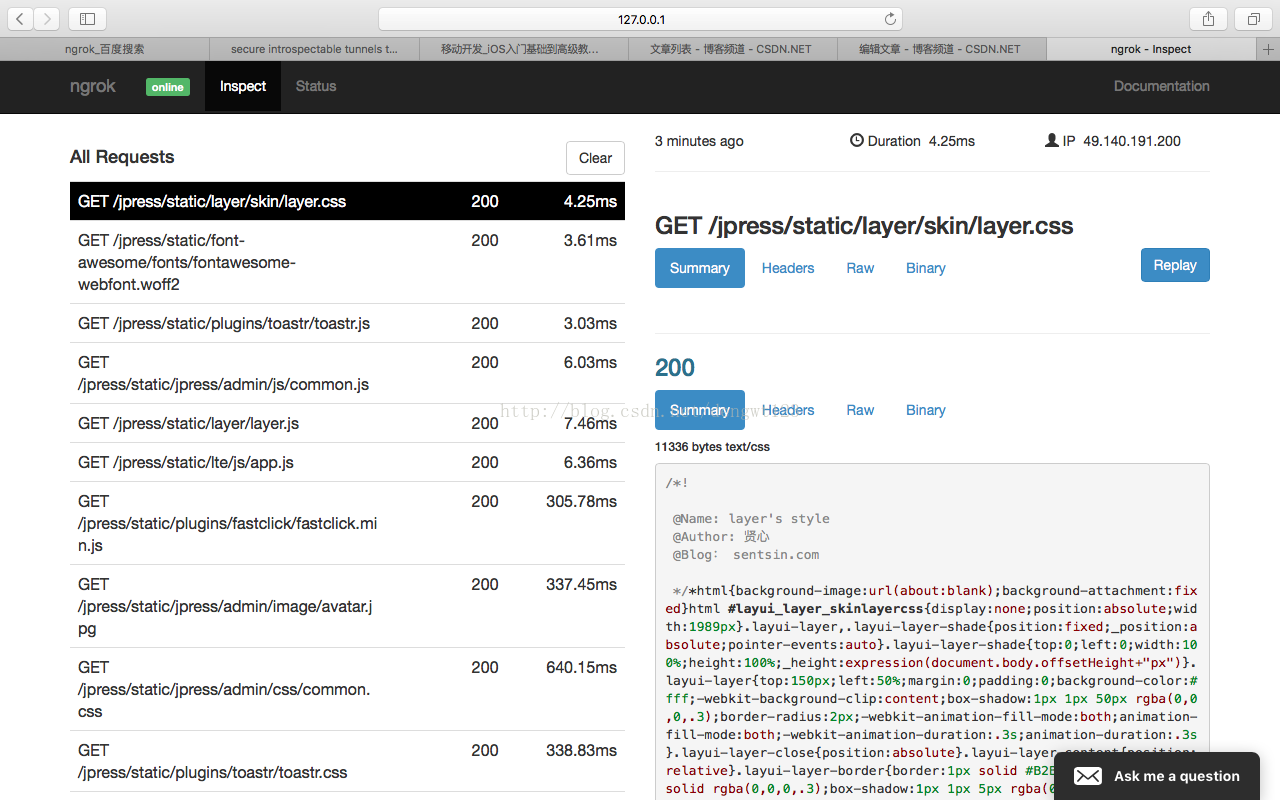Open the Ask me a question chat

(1157, 776)
